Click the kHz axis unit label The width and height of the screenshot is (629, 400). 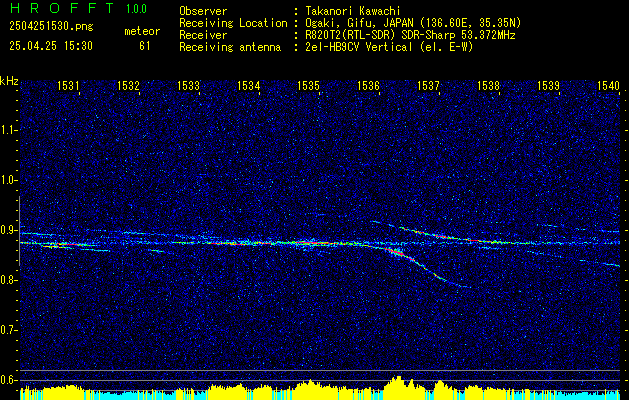pyautogui.click(x=9, y=81)
